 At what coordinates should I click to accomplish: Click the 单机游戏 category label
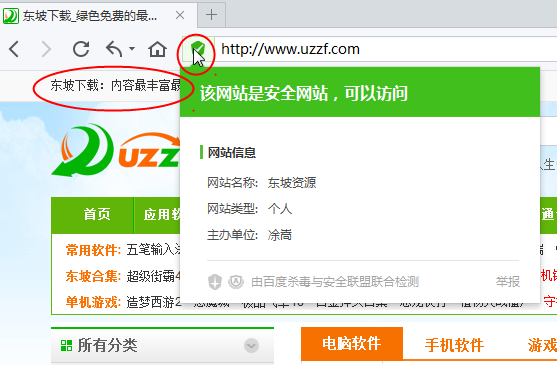(x=93, y=302)
